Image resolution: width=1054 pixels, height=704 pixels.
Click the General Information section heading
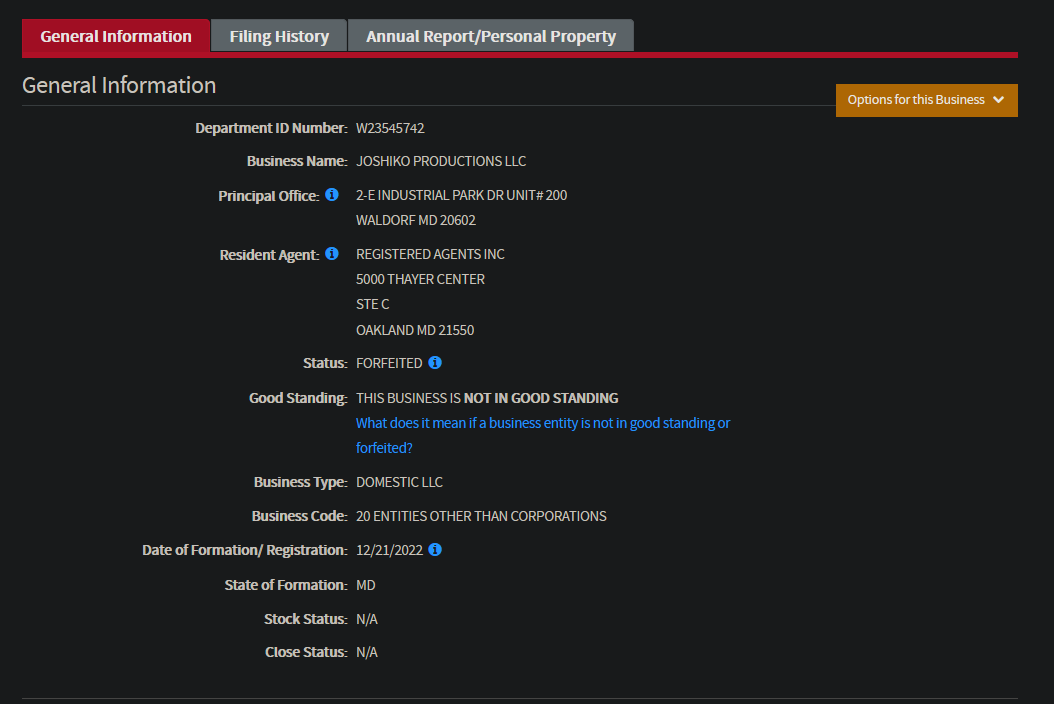pos(119,85)
